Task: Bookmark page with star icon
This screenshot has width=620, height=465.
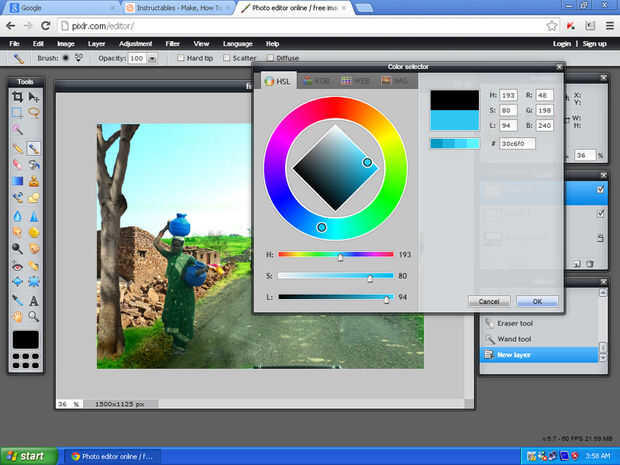Action: 552,26
